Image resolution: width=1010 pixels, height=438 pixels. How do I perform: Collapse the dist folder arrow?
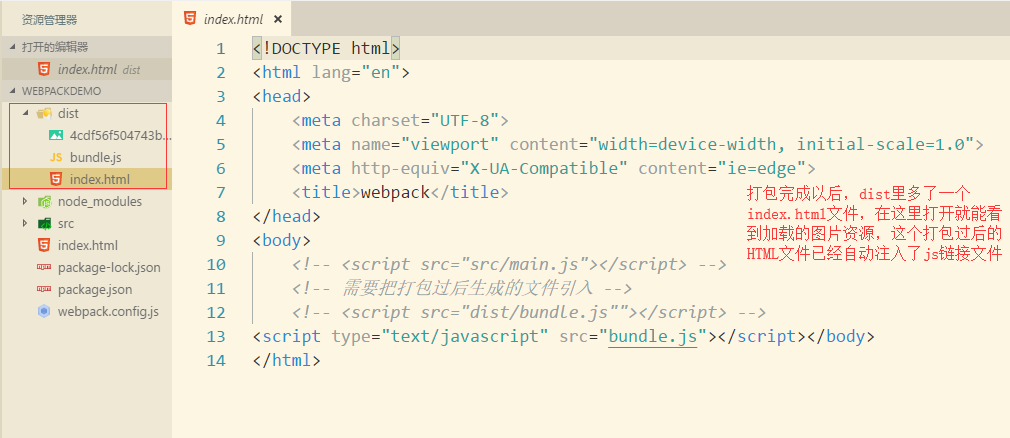[26, 113]
